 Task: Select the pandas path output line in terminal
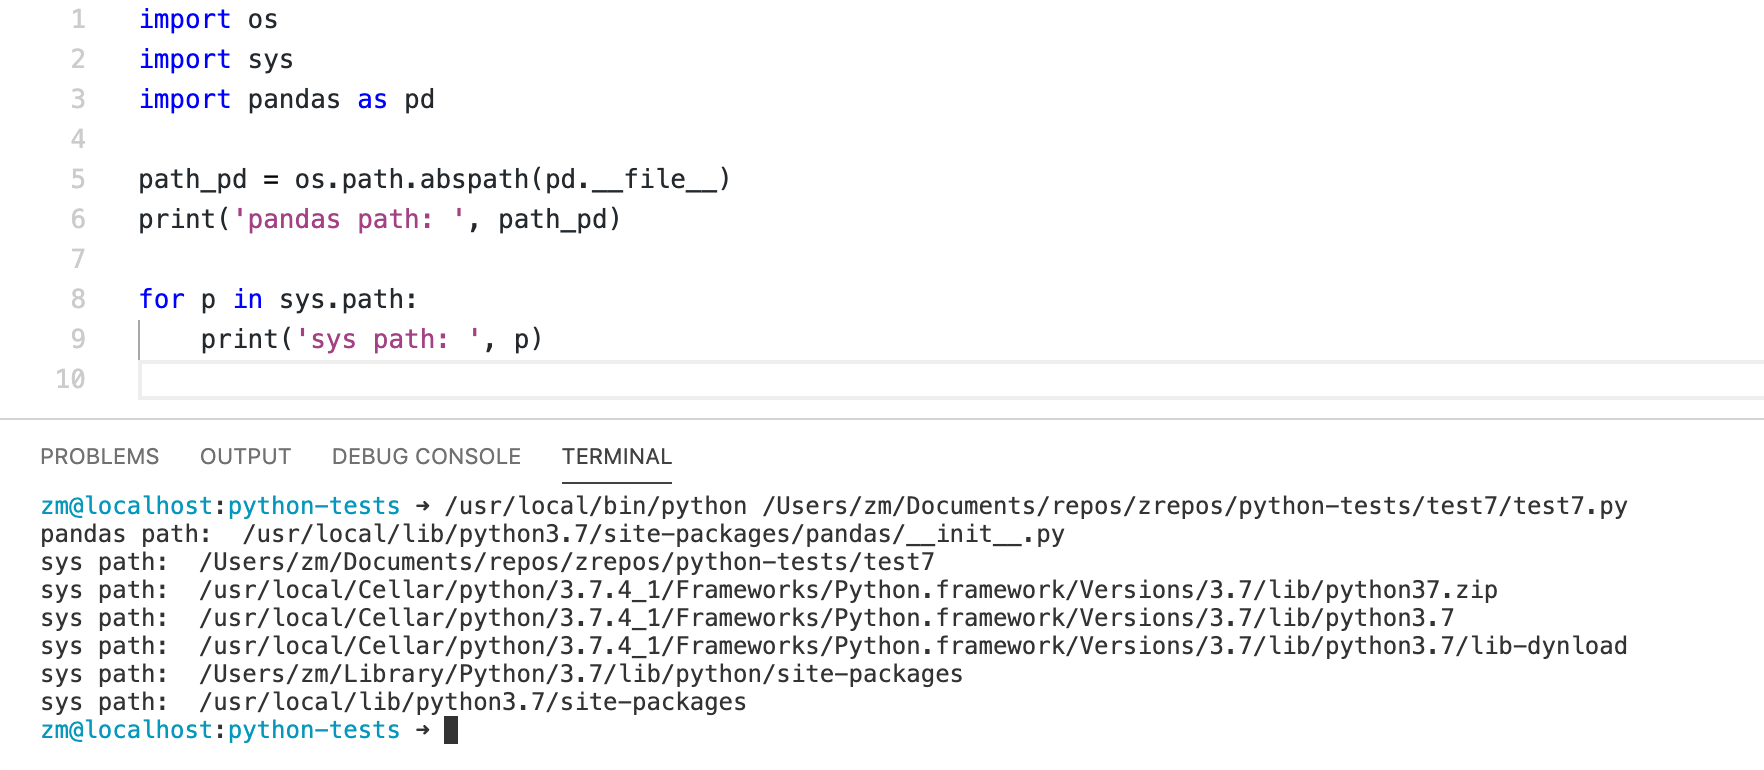pos(550,533)
